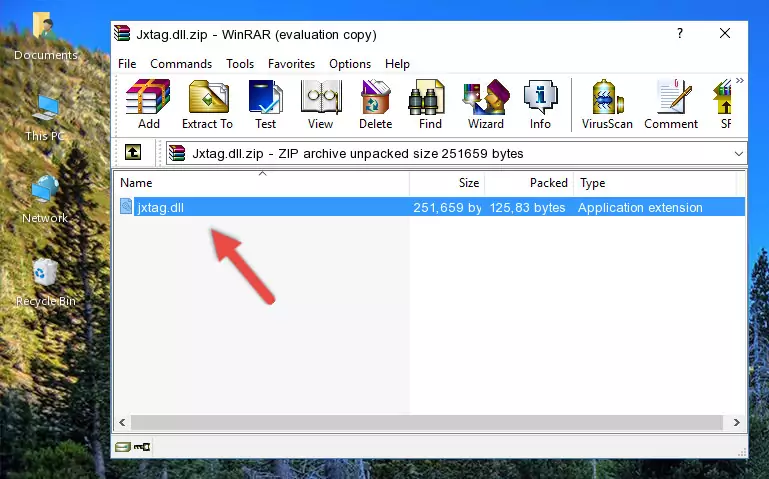The height and width of the screenshot is (479, 769).
Task: Click the WinRAR title bar icon
Action: point(122,33)
